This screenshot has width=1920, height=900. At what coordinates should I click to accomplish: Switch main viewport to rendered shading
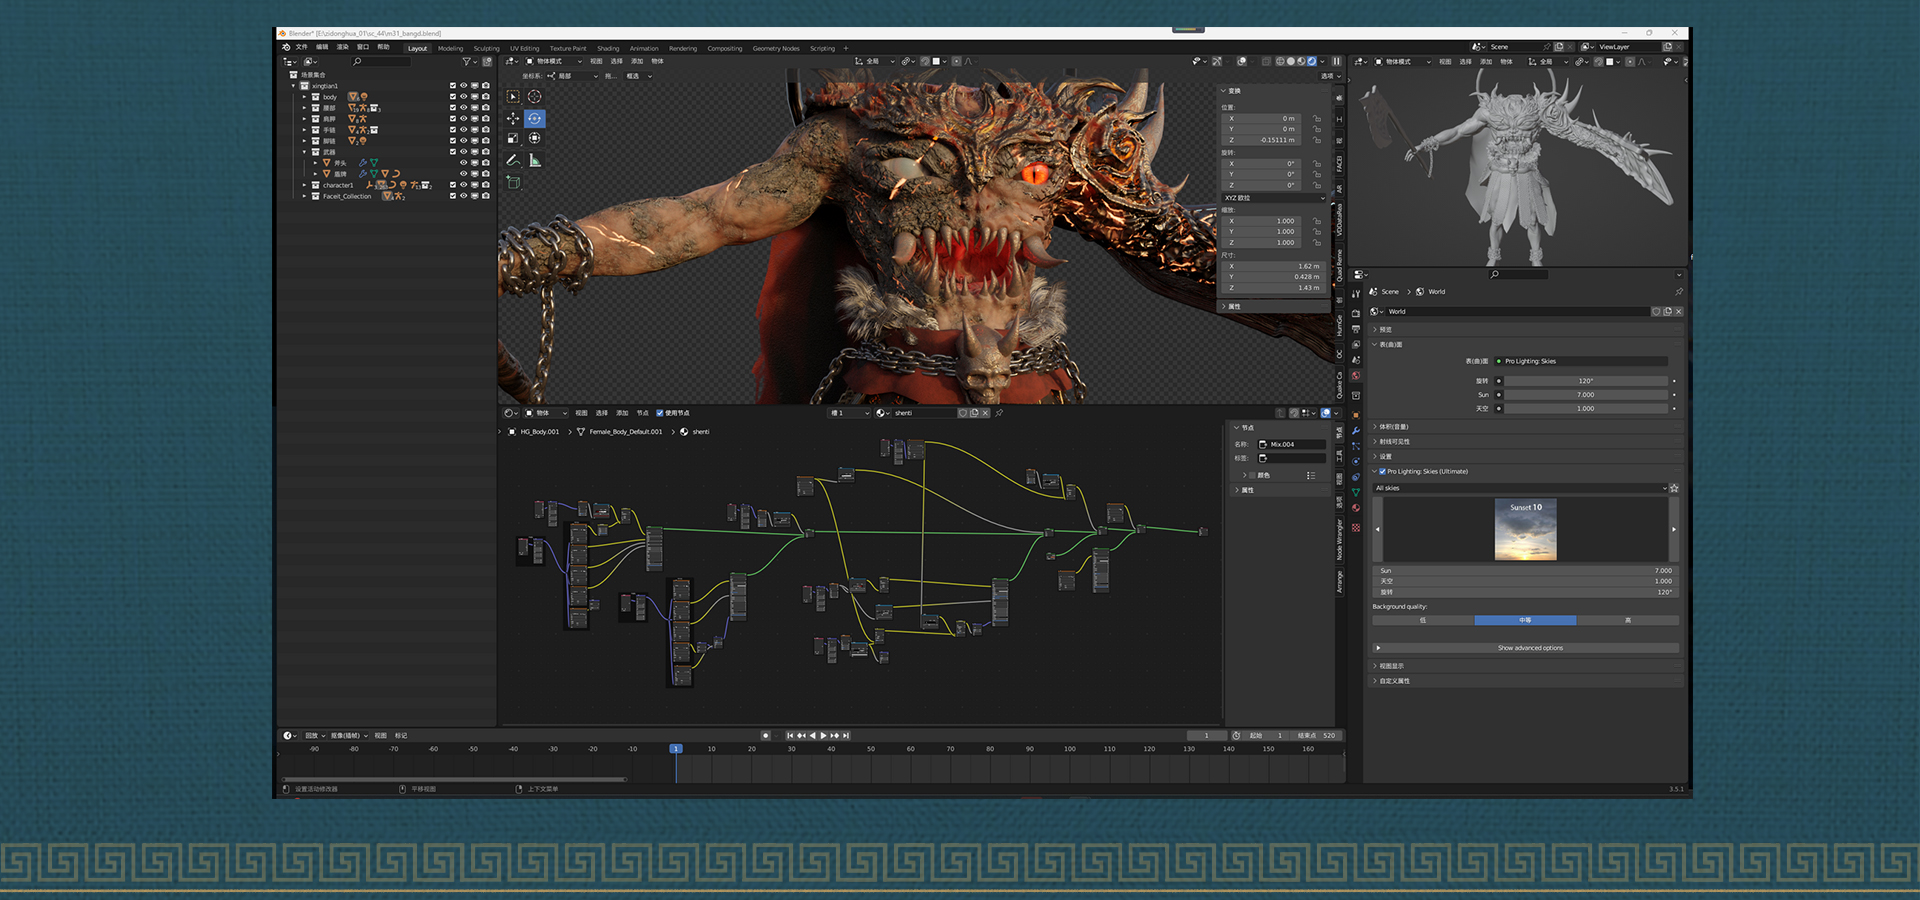[1312, 61]
